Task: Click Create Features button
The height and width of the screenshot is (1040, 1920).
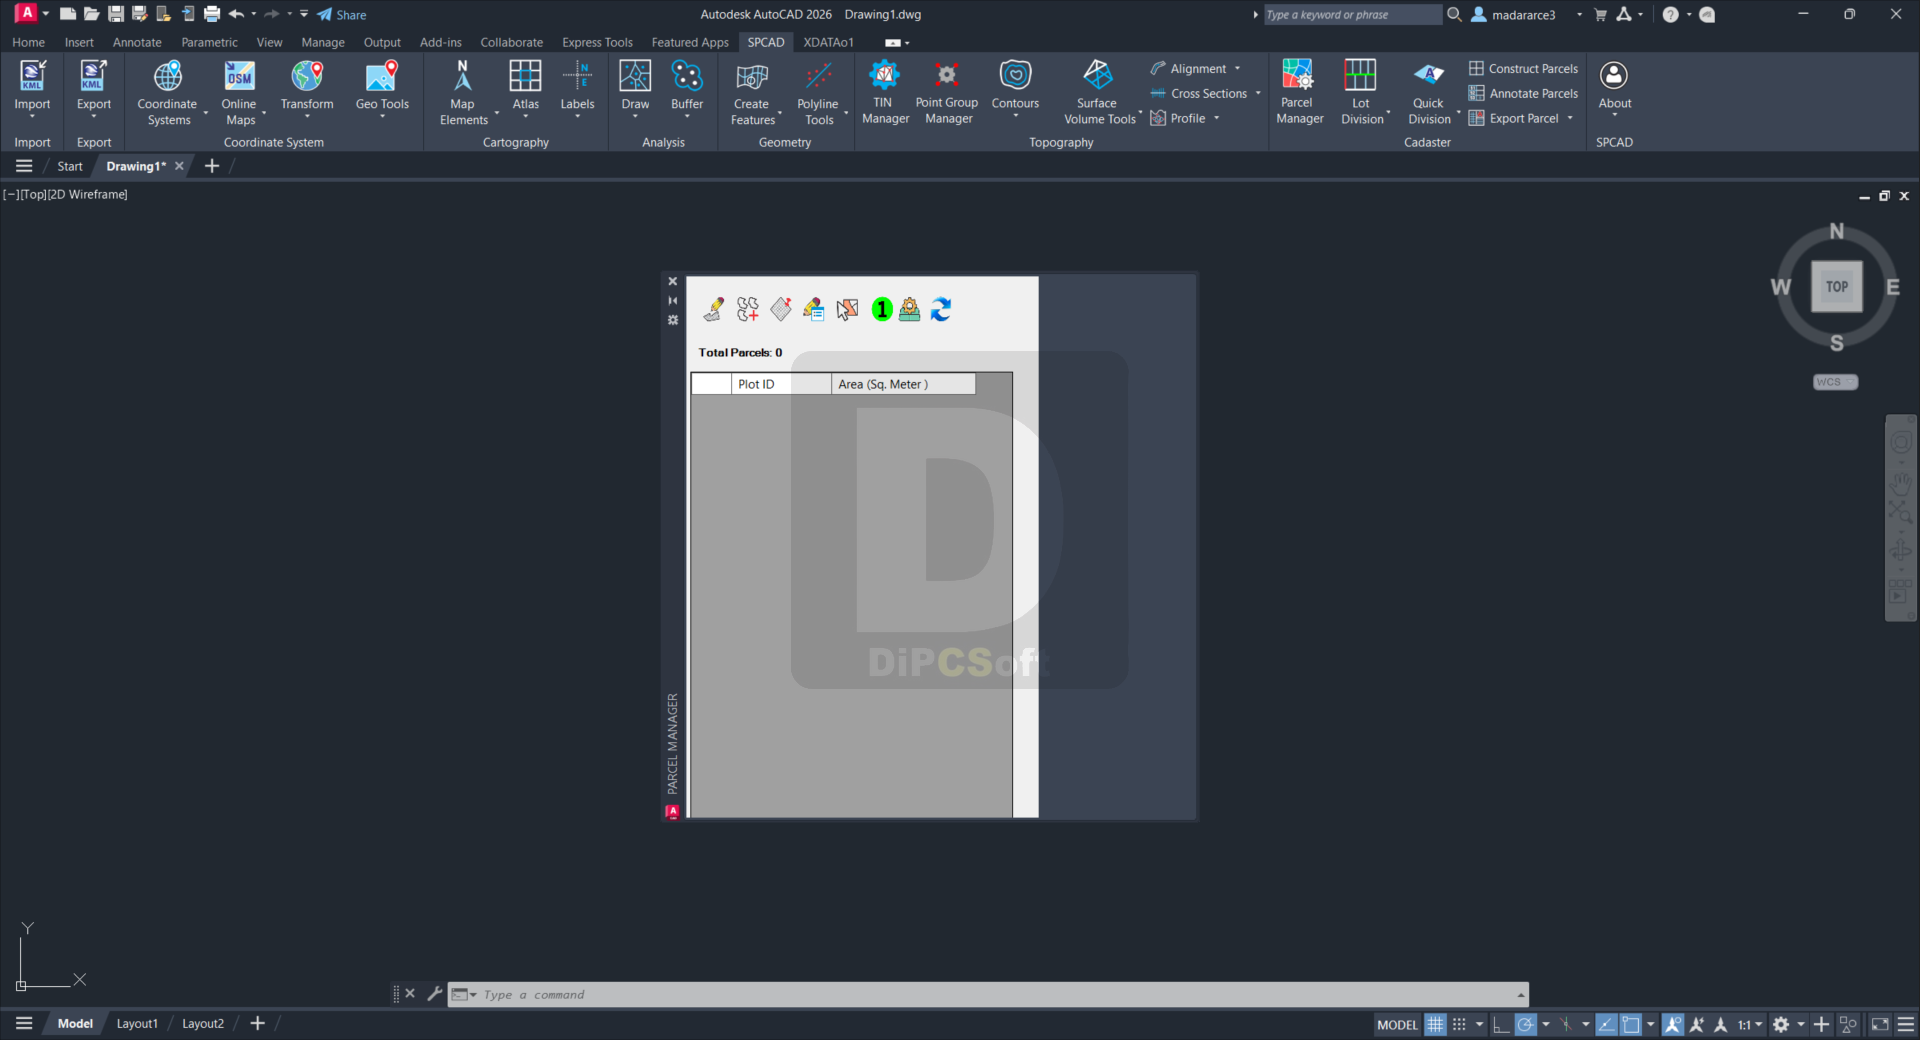Action: pos(752,92)
